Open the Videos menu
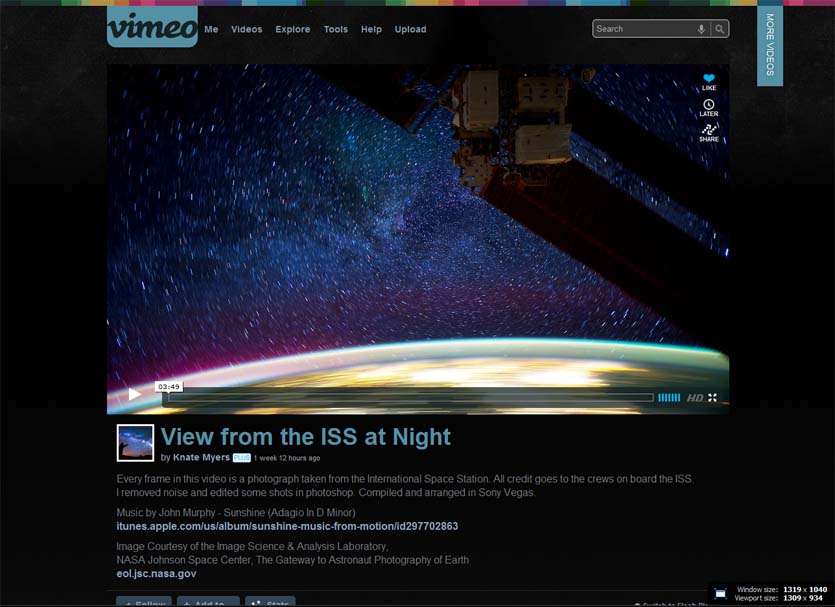 click(247, 29)
